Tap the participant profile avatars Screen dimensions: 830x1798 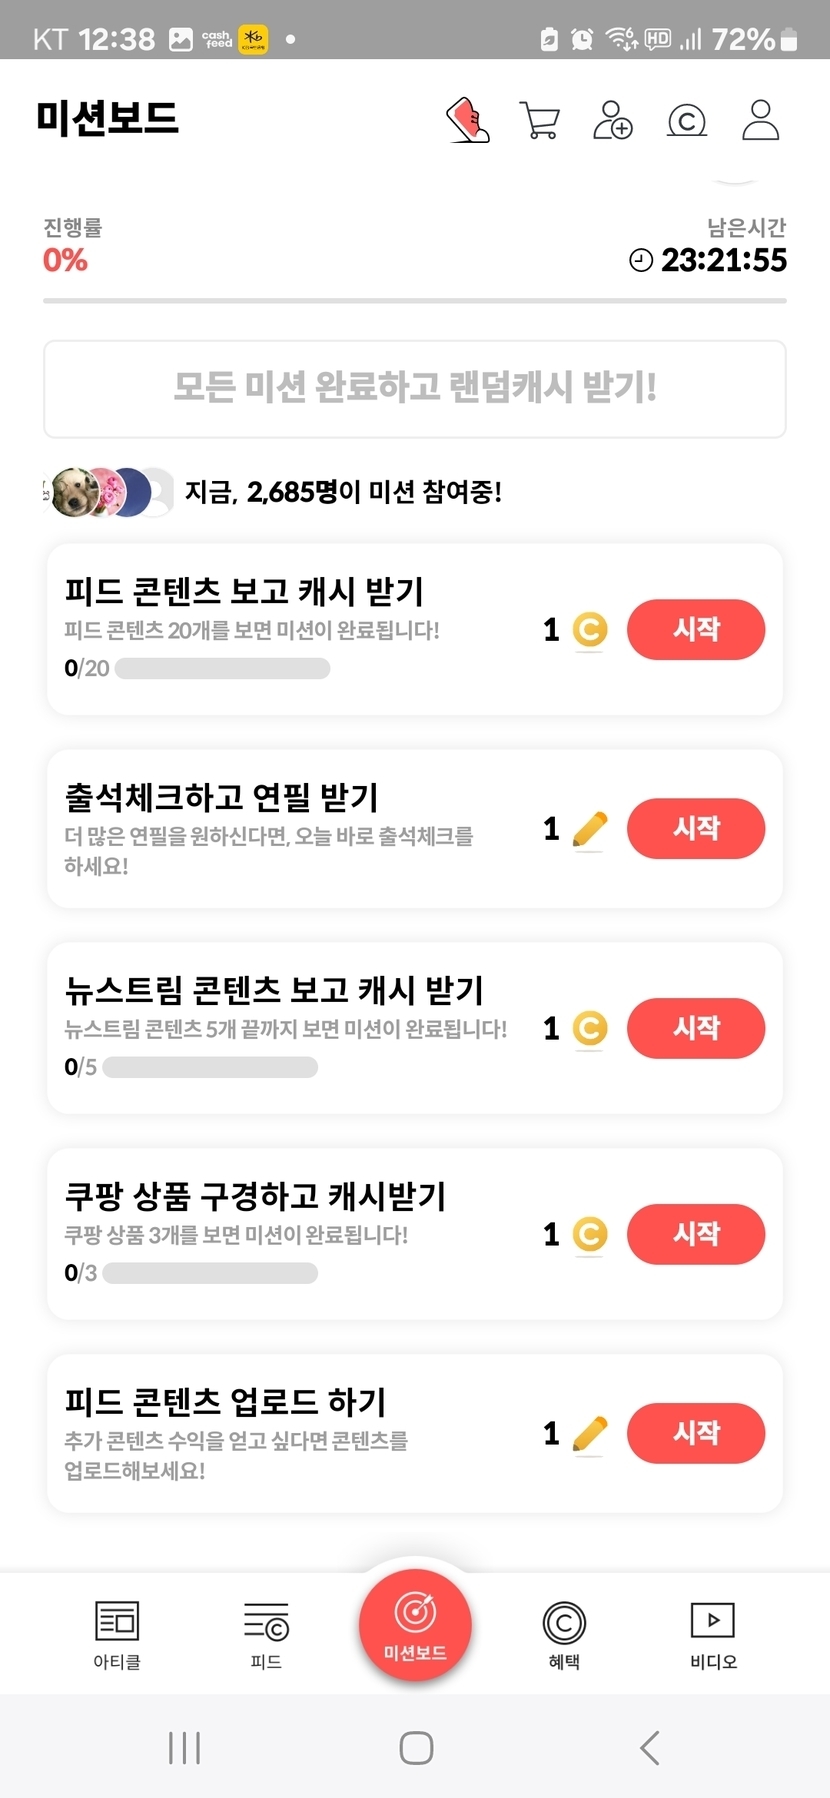point(108,492)
